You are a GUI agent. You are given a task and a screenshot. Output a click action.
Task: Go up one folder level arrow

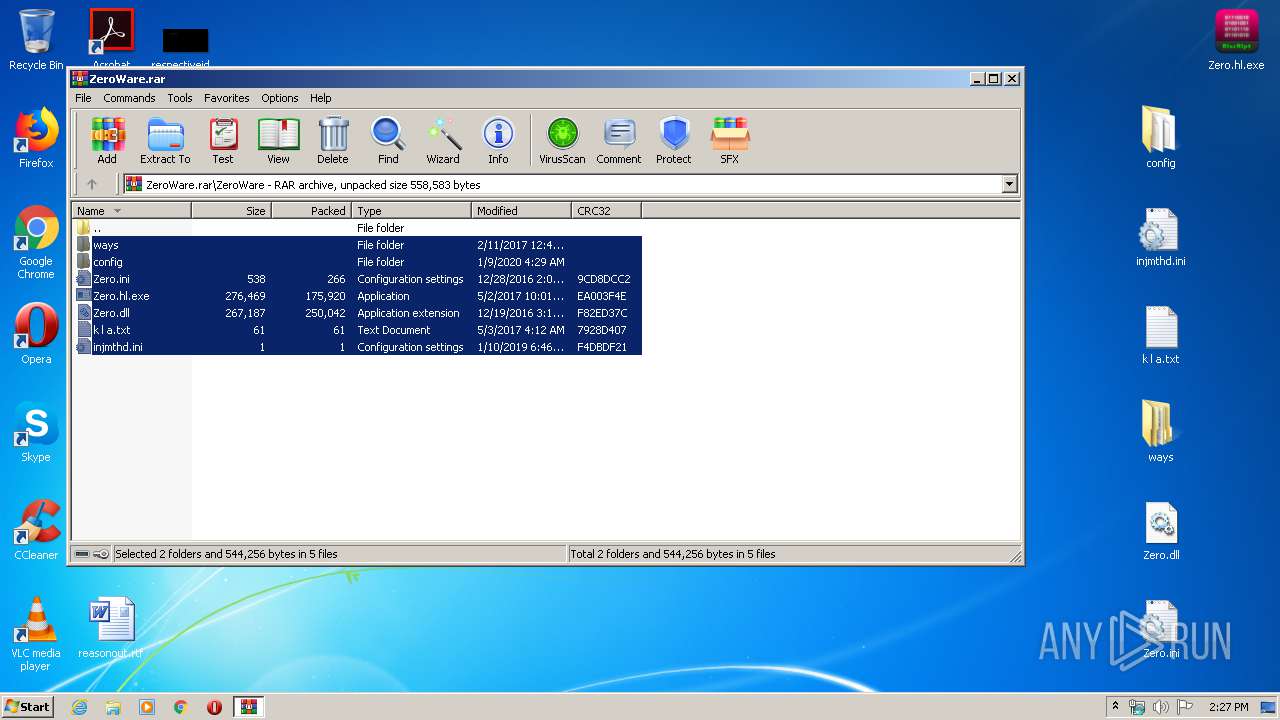coord(92,184)
